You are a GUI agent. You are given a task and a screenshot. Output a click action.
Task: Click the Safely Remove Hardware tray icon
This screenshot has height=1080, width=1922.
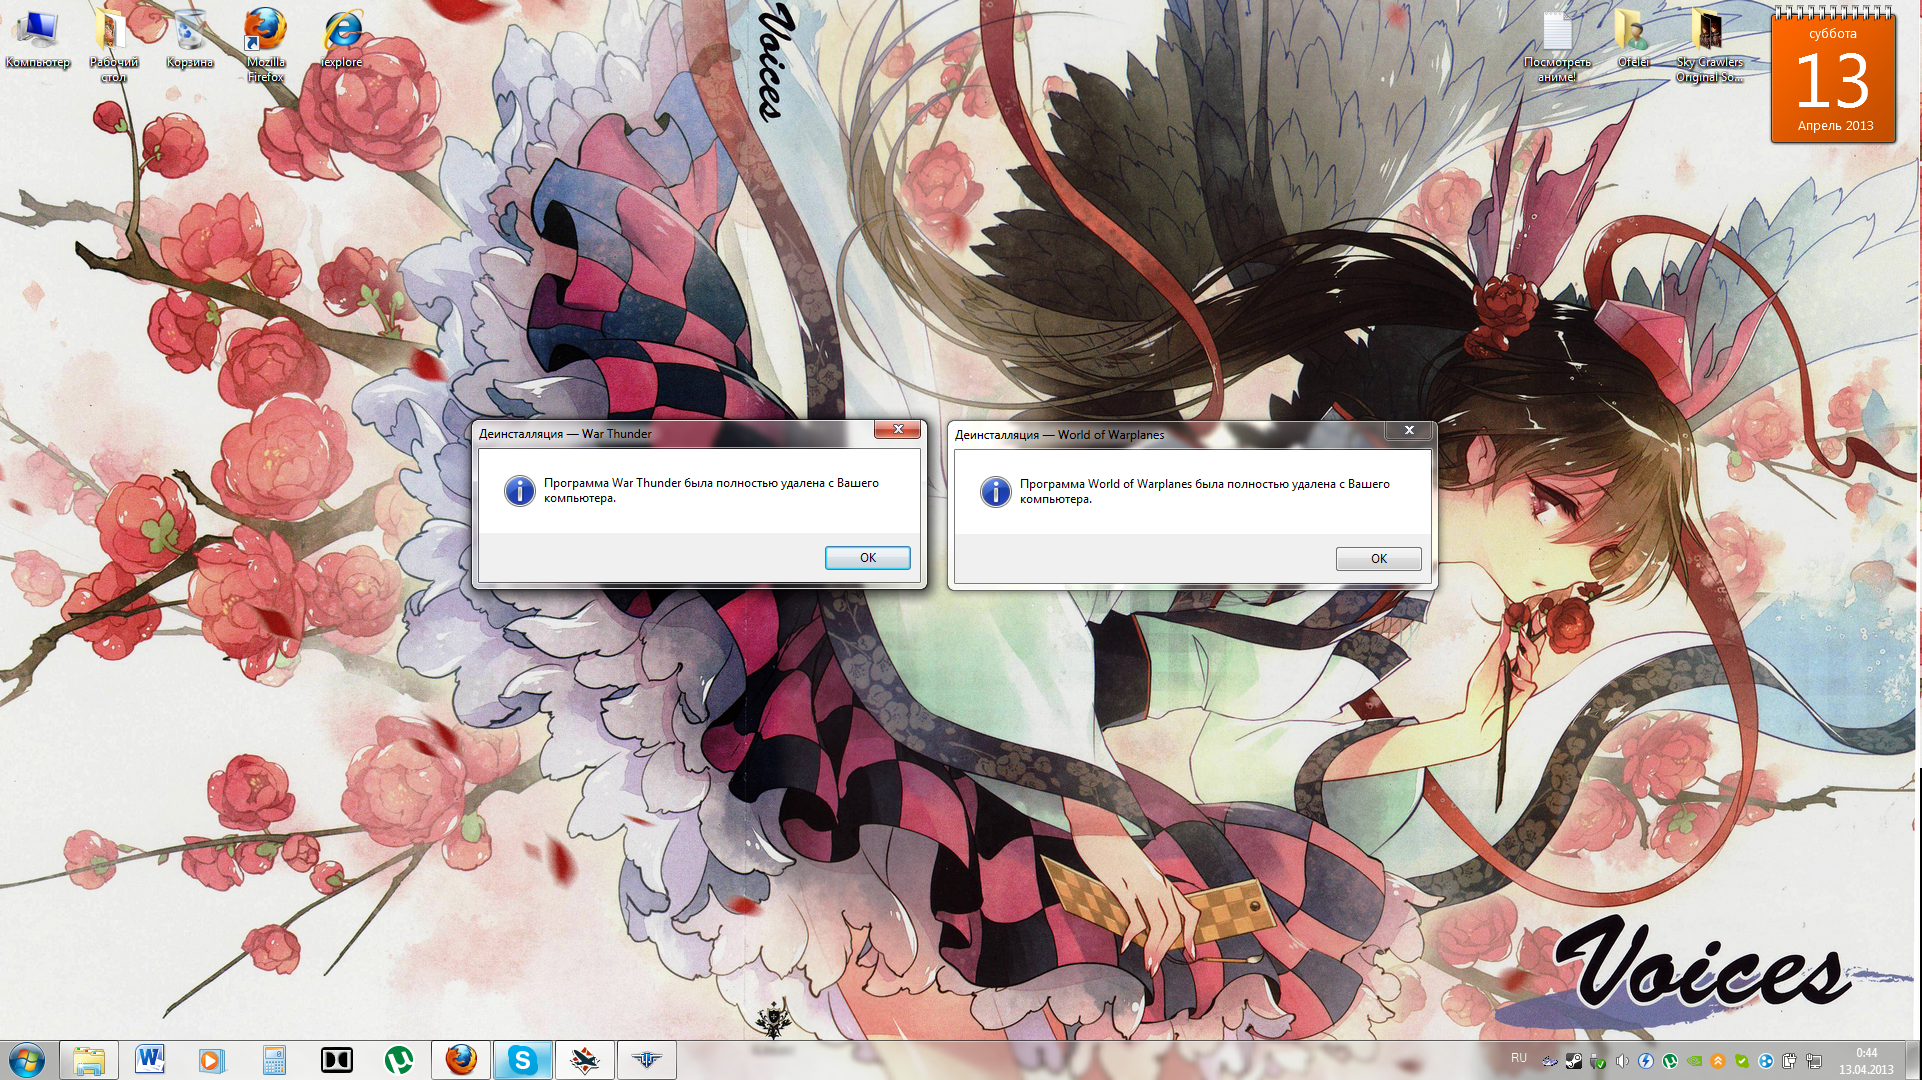1598,1061
